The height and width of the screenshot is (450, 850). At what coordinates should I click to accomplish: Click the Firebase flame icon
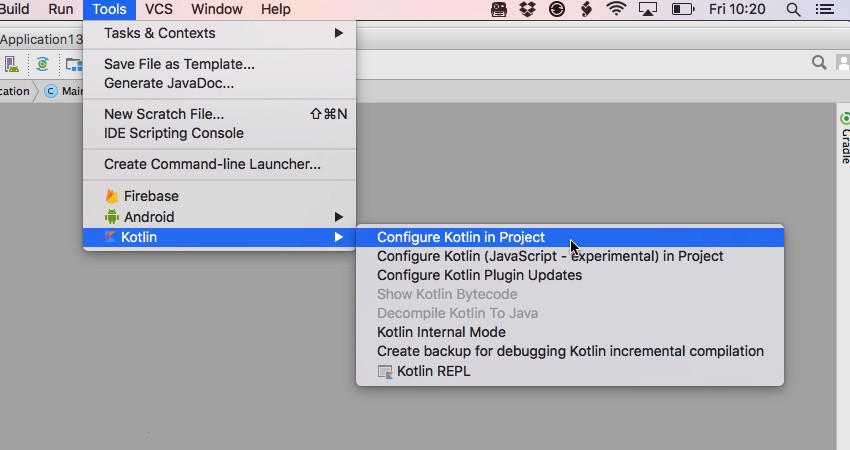coord(112,196)
